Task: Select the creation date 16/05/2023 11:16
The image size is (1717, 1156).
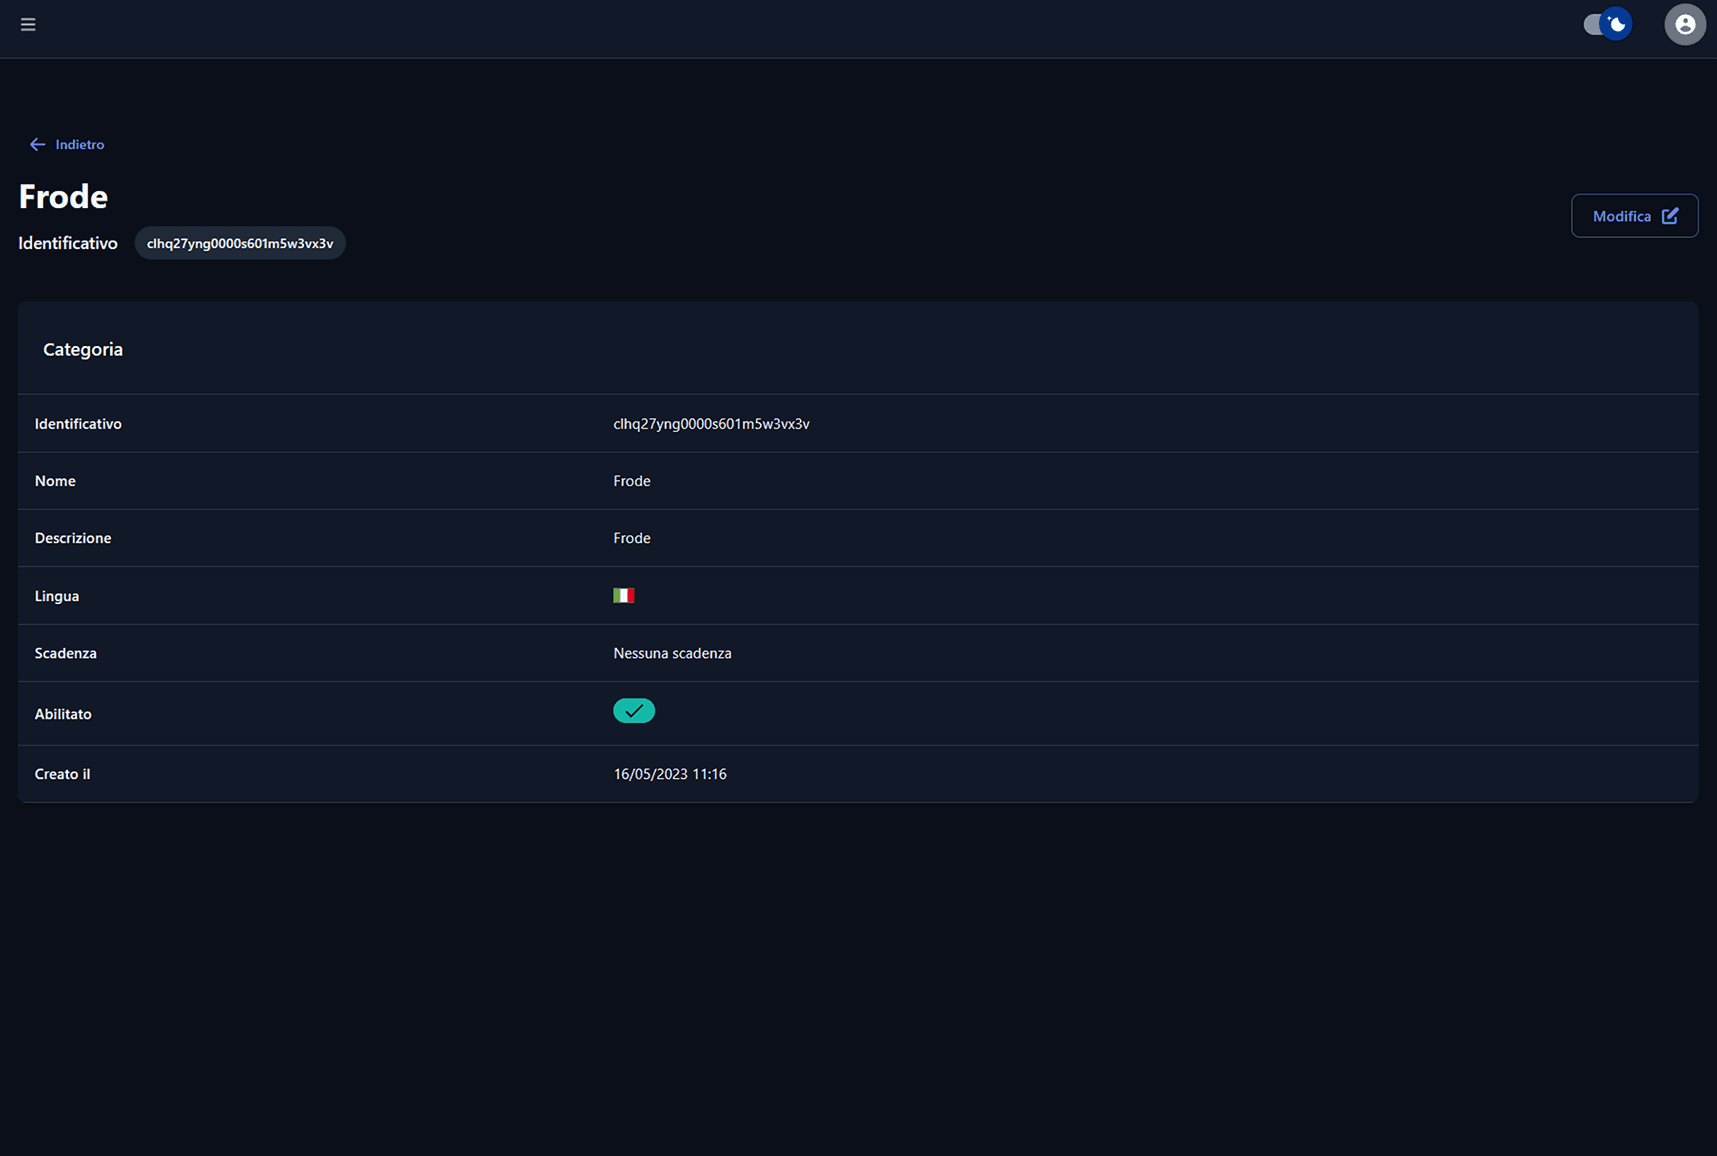Action: coord(670,774)
